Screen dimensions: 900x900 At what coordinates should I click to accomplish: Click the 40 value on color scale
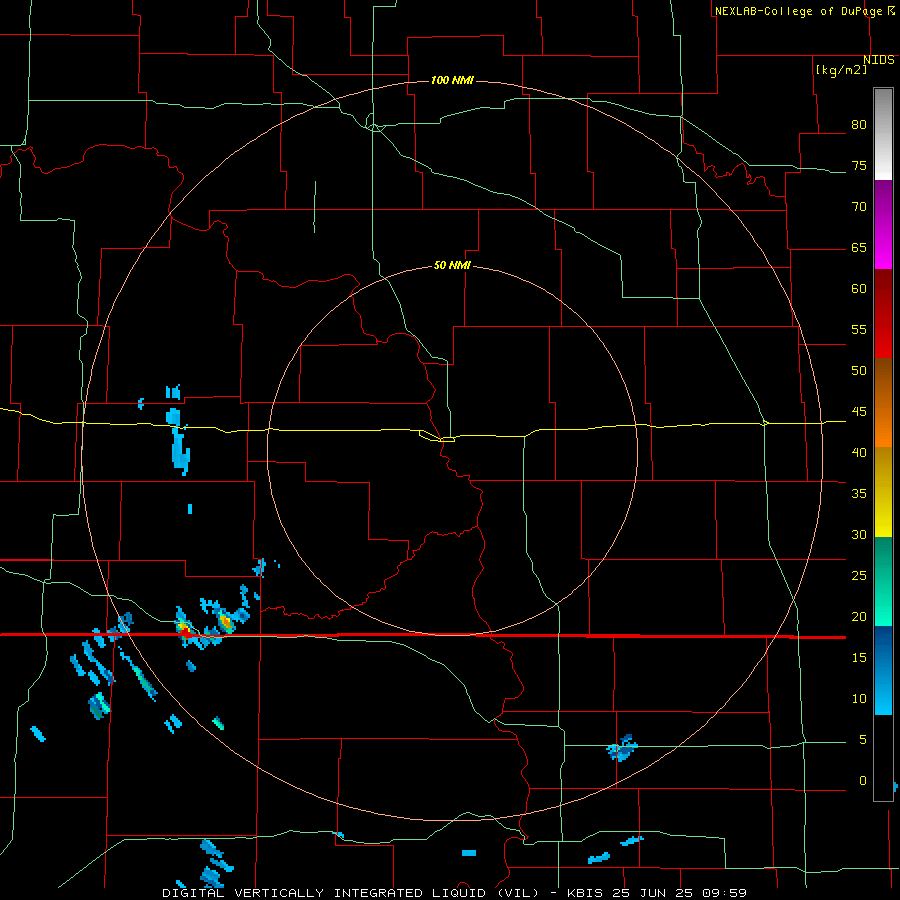[859, 452]
